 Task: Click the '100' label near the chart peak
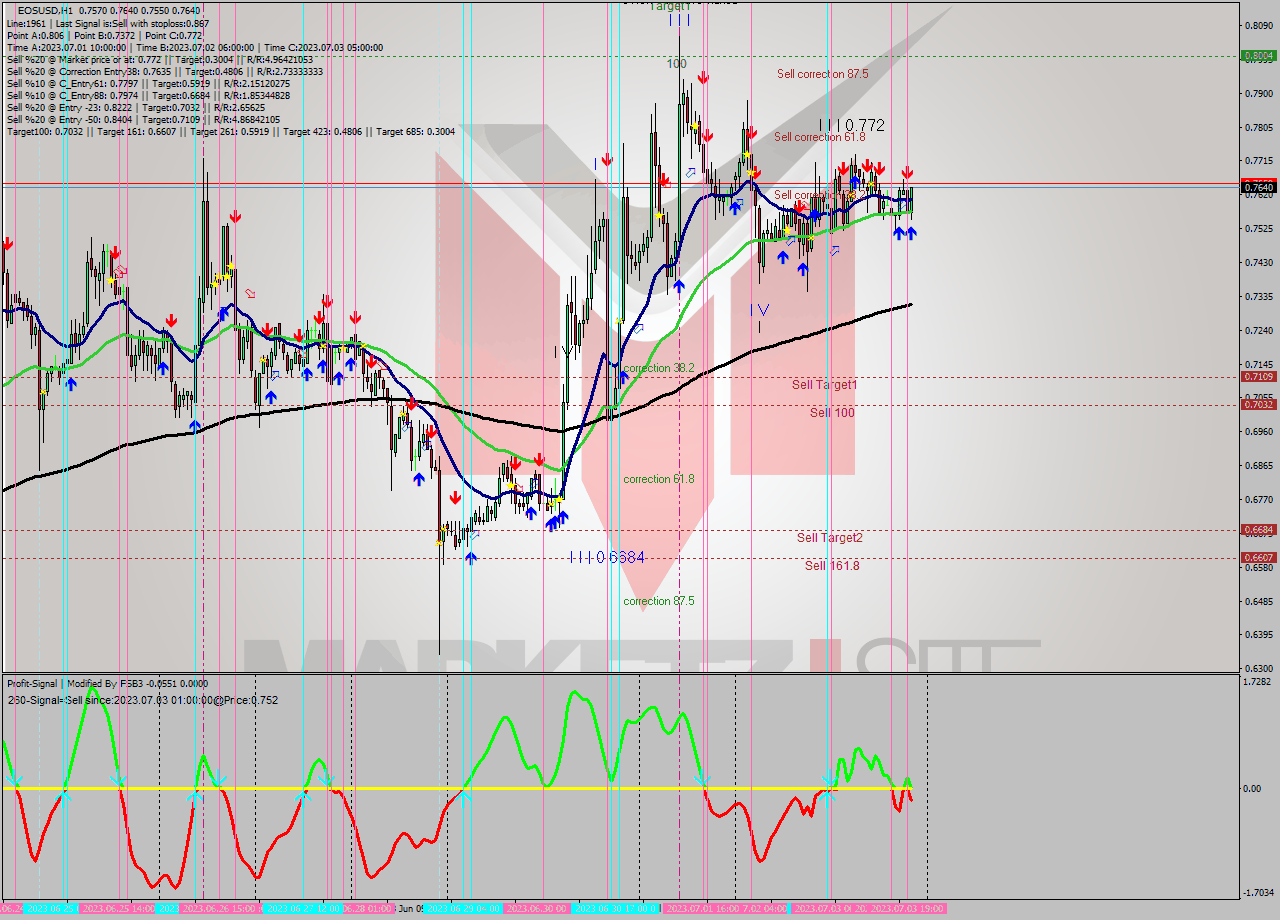click(677, 63)
